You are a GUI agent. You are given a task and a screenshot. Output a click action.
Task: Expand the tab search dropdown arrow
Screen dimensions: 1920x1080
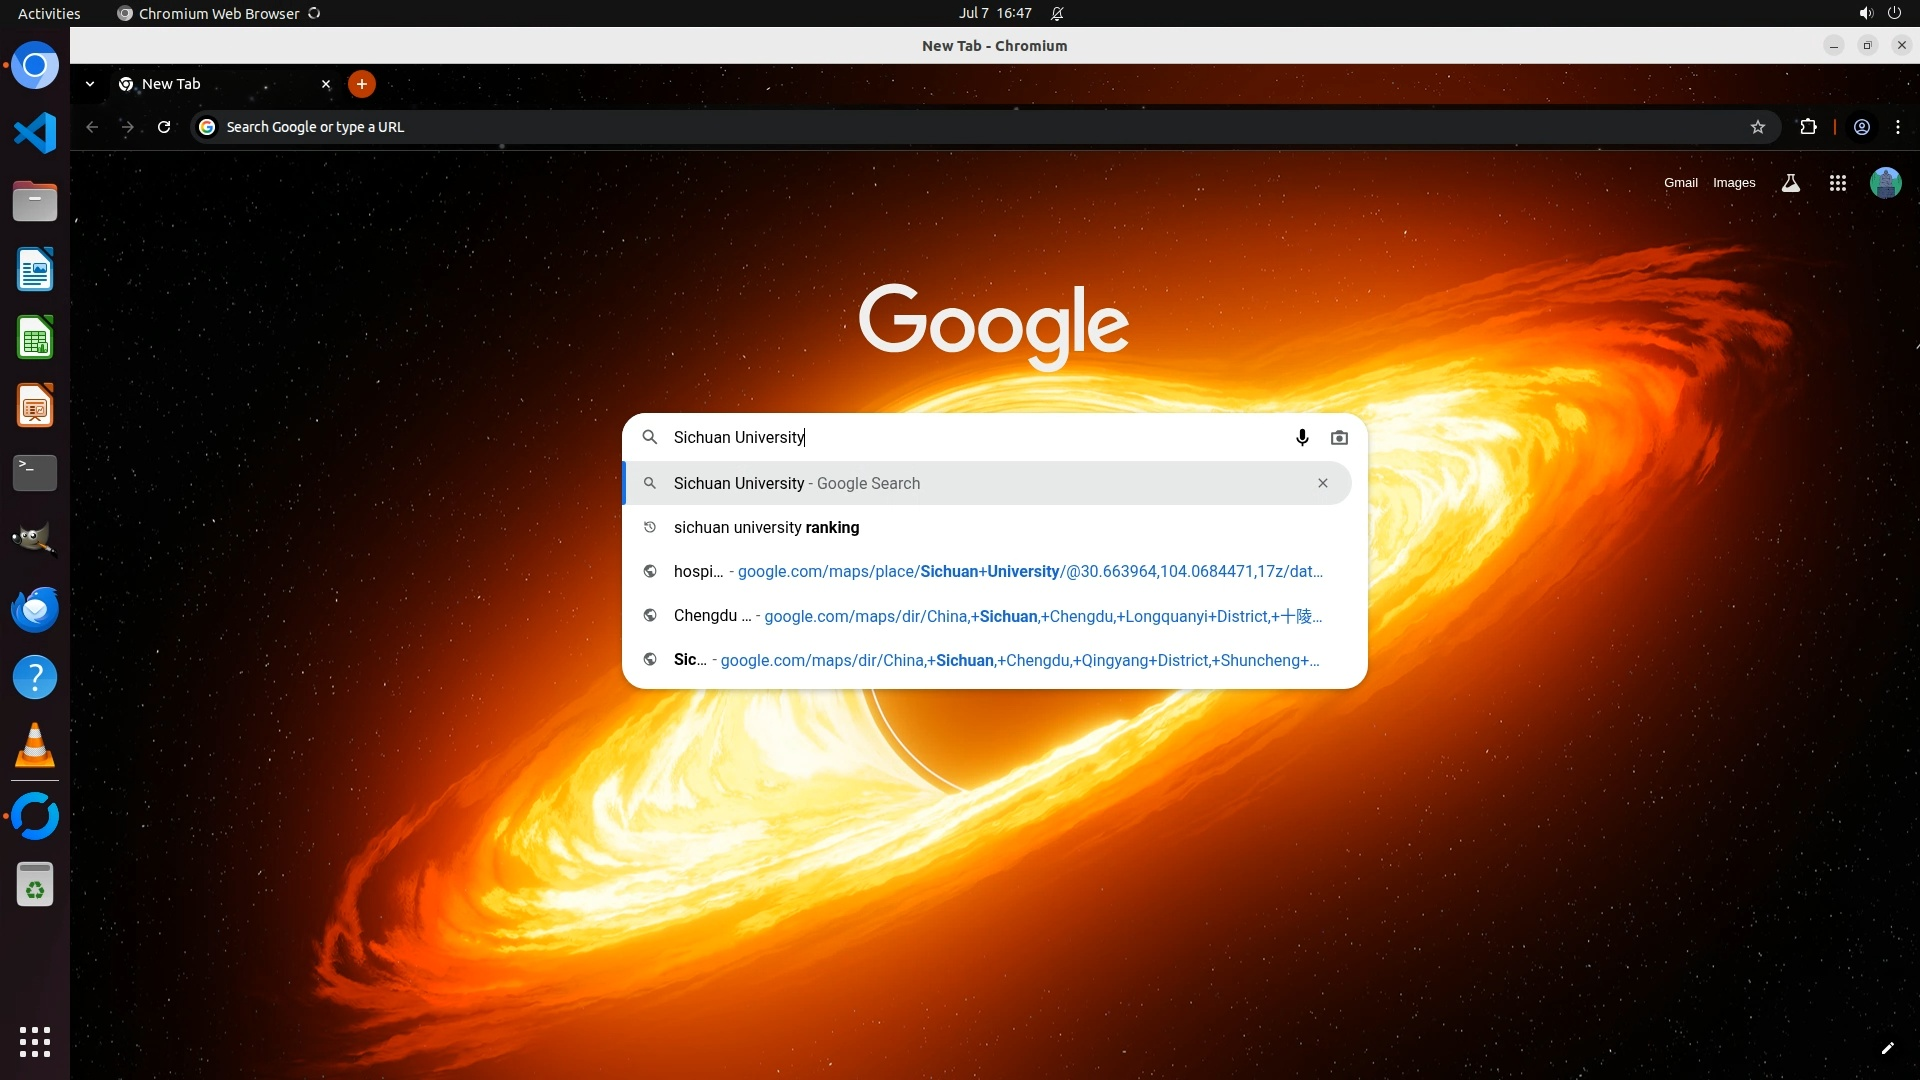(90, 84)
